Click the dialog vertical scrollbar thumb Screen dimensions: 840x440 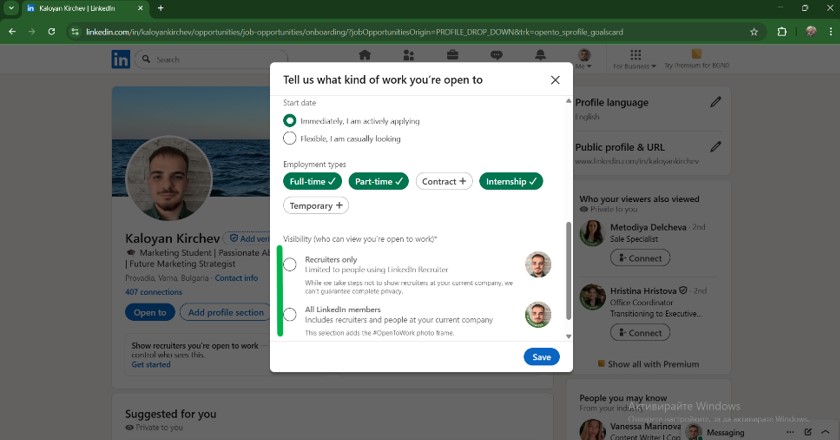coord(568,271)
